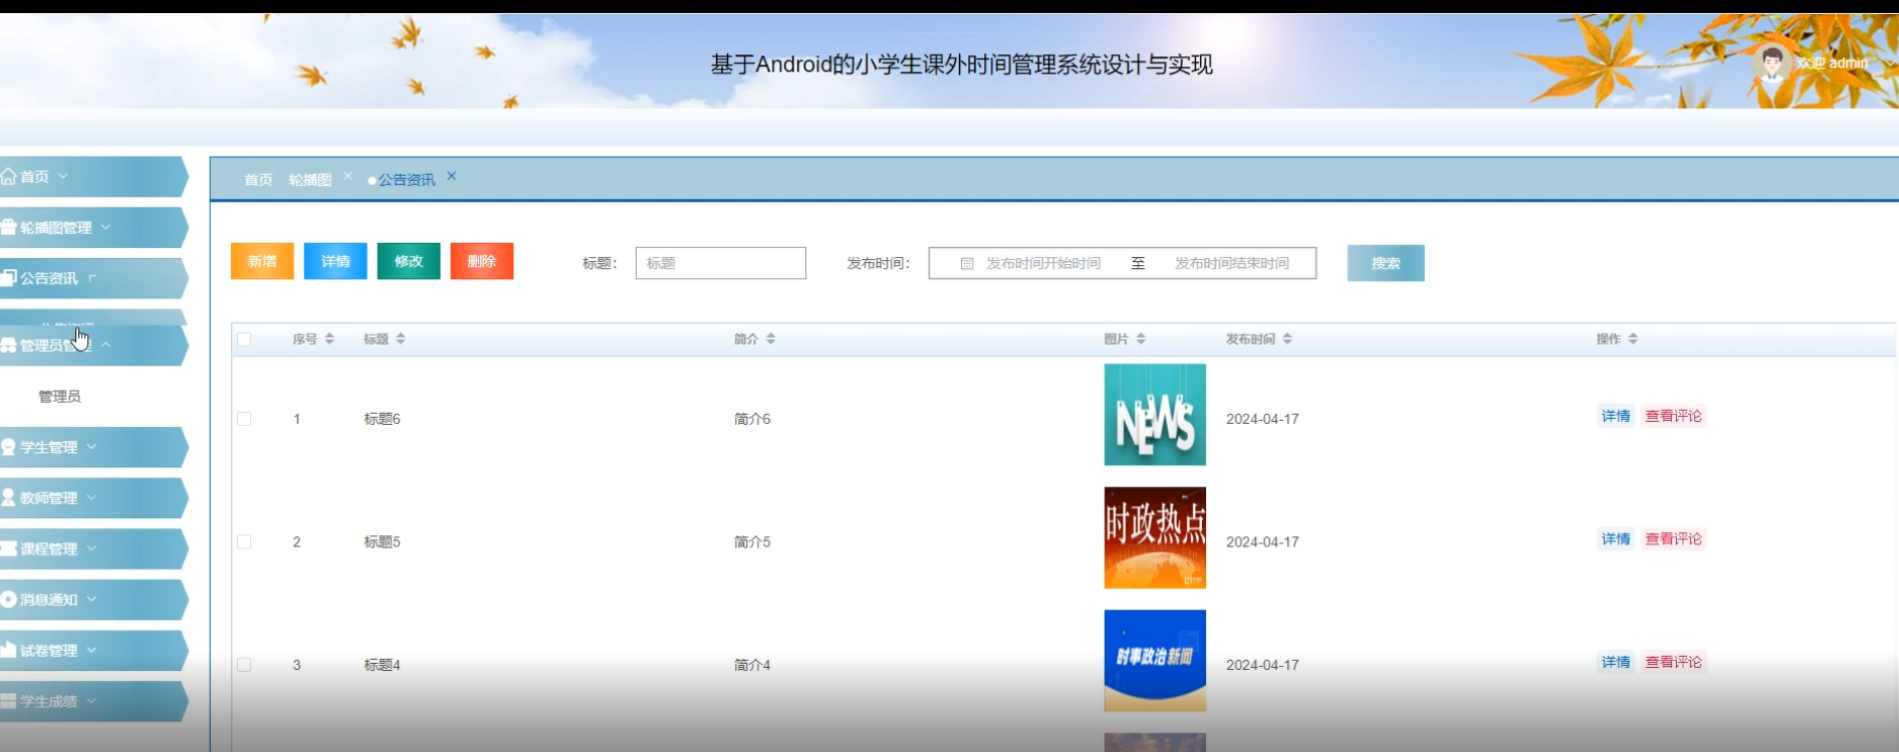The height and width of the screenshot is (752, 1899).
Task: Click the 学生管理 sidebar icon
Action: 9,447
